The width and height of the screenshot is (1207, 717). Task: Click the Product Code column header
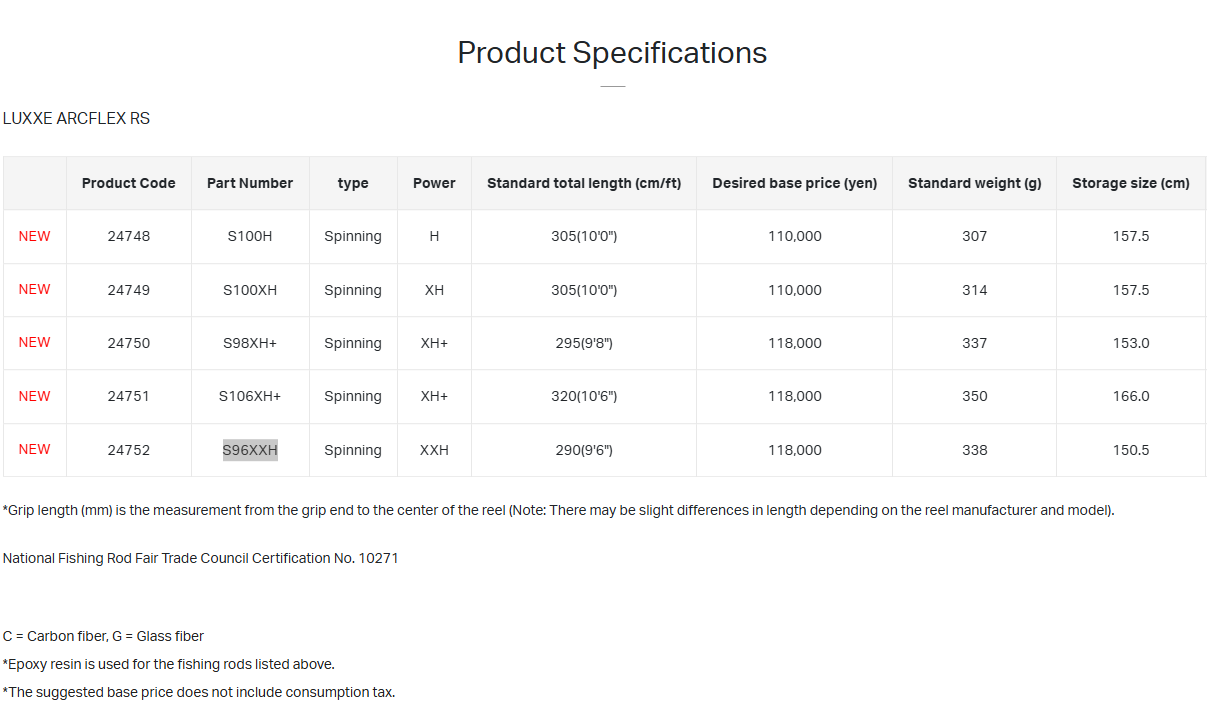(x=128, y=183)
